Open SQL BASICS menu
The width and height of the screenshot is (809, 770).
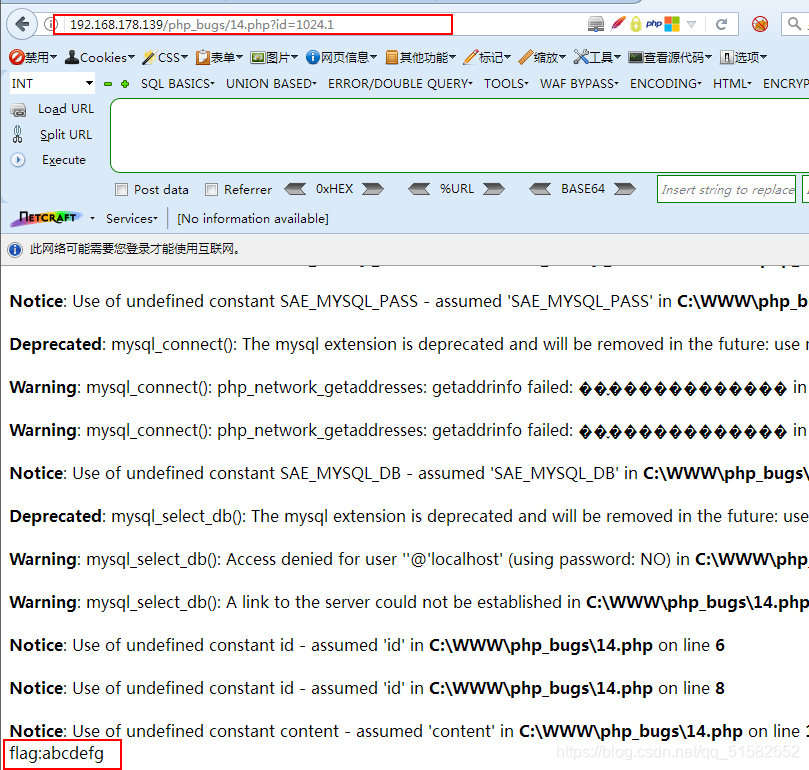tap(177, 84)
